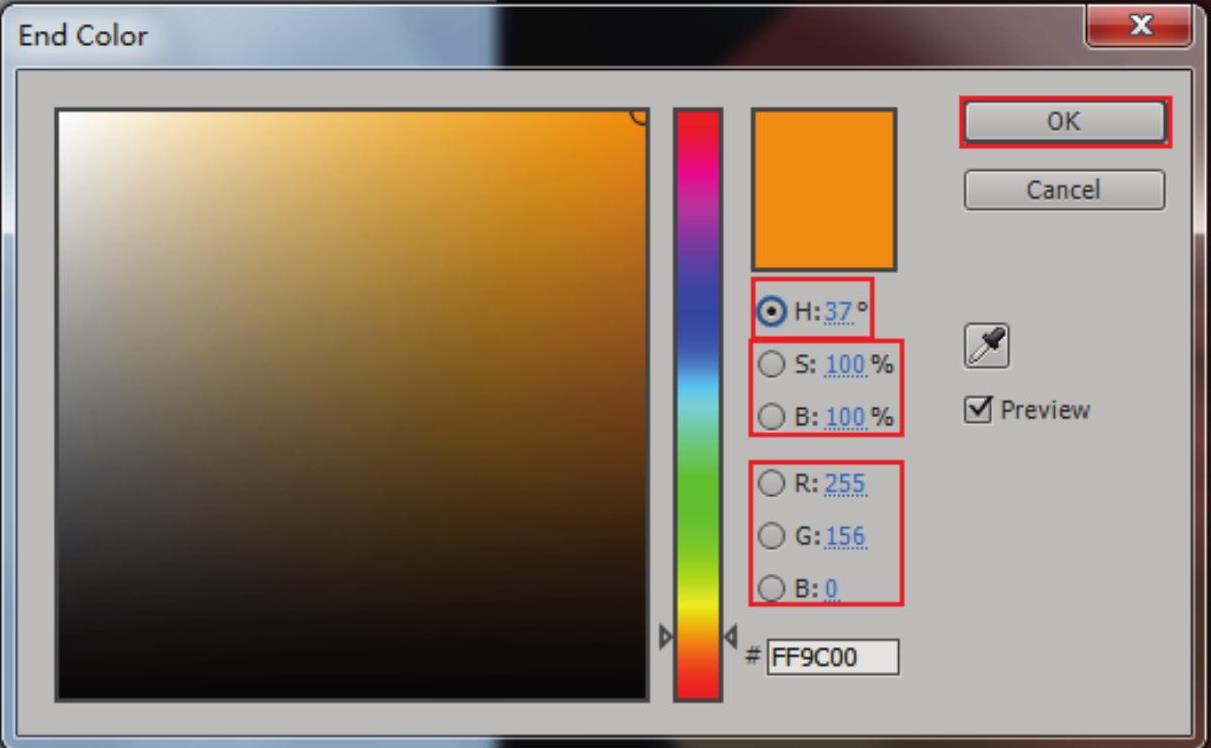Viewport: 1211px width, 748px height.
Task: Click the red value 255
Action: (x=845, y=484)
